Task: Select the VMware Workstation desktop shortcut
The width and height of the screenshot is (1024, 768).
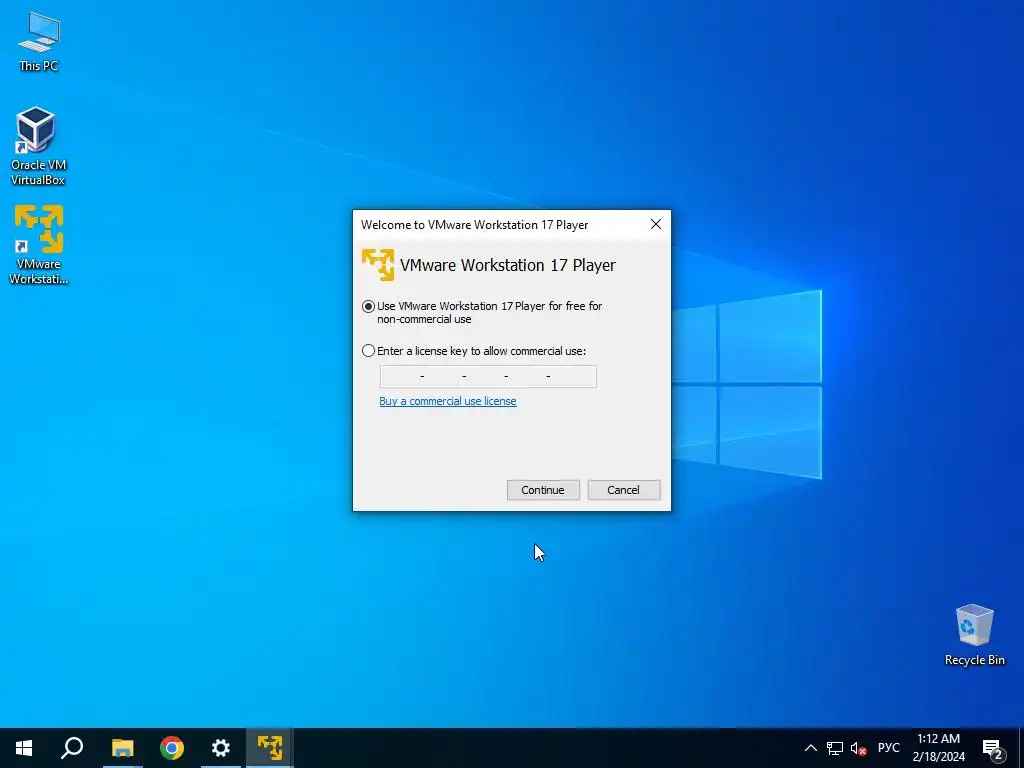Action: pos(39,245)
